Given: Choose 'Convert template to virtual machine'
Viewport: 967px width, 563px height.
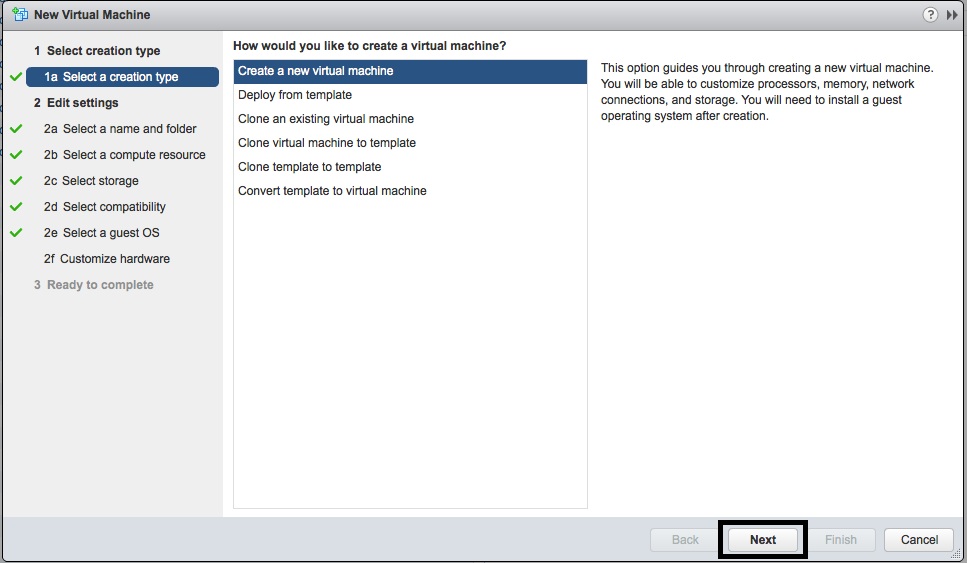Looking at the screenshot, I should (x=332, y=191).
